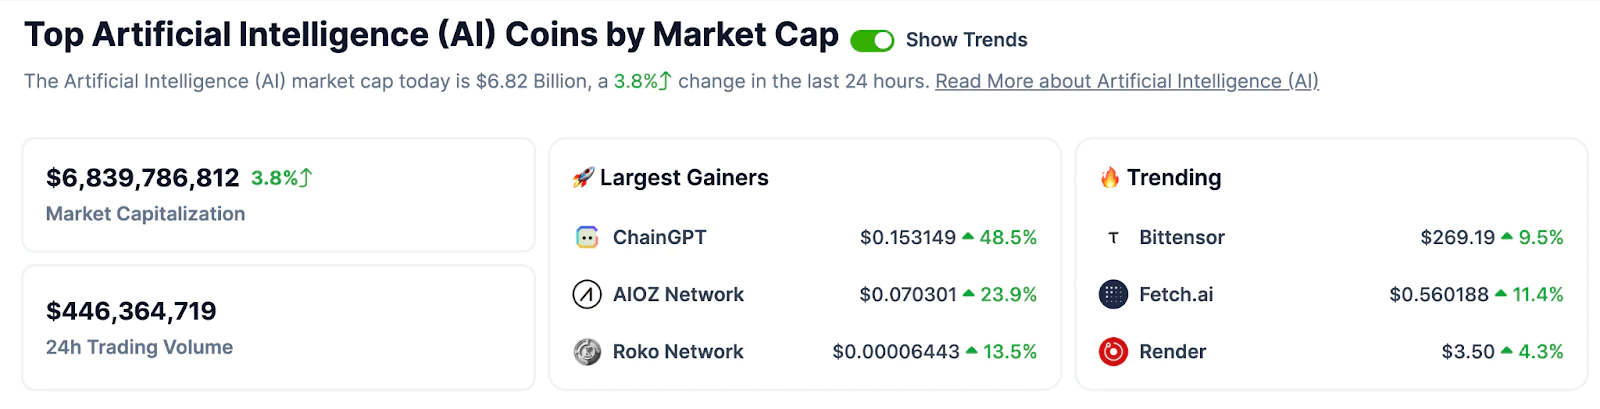This screenshot has height=409, width=1600.
Task: Open the ChainGPT coin name link
Action: coord(659,237)
